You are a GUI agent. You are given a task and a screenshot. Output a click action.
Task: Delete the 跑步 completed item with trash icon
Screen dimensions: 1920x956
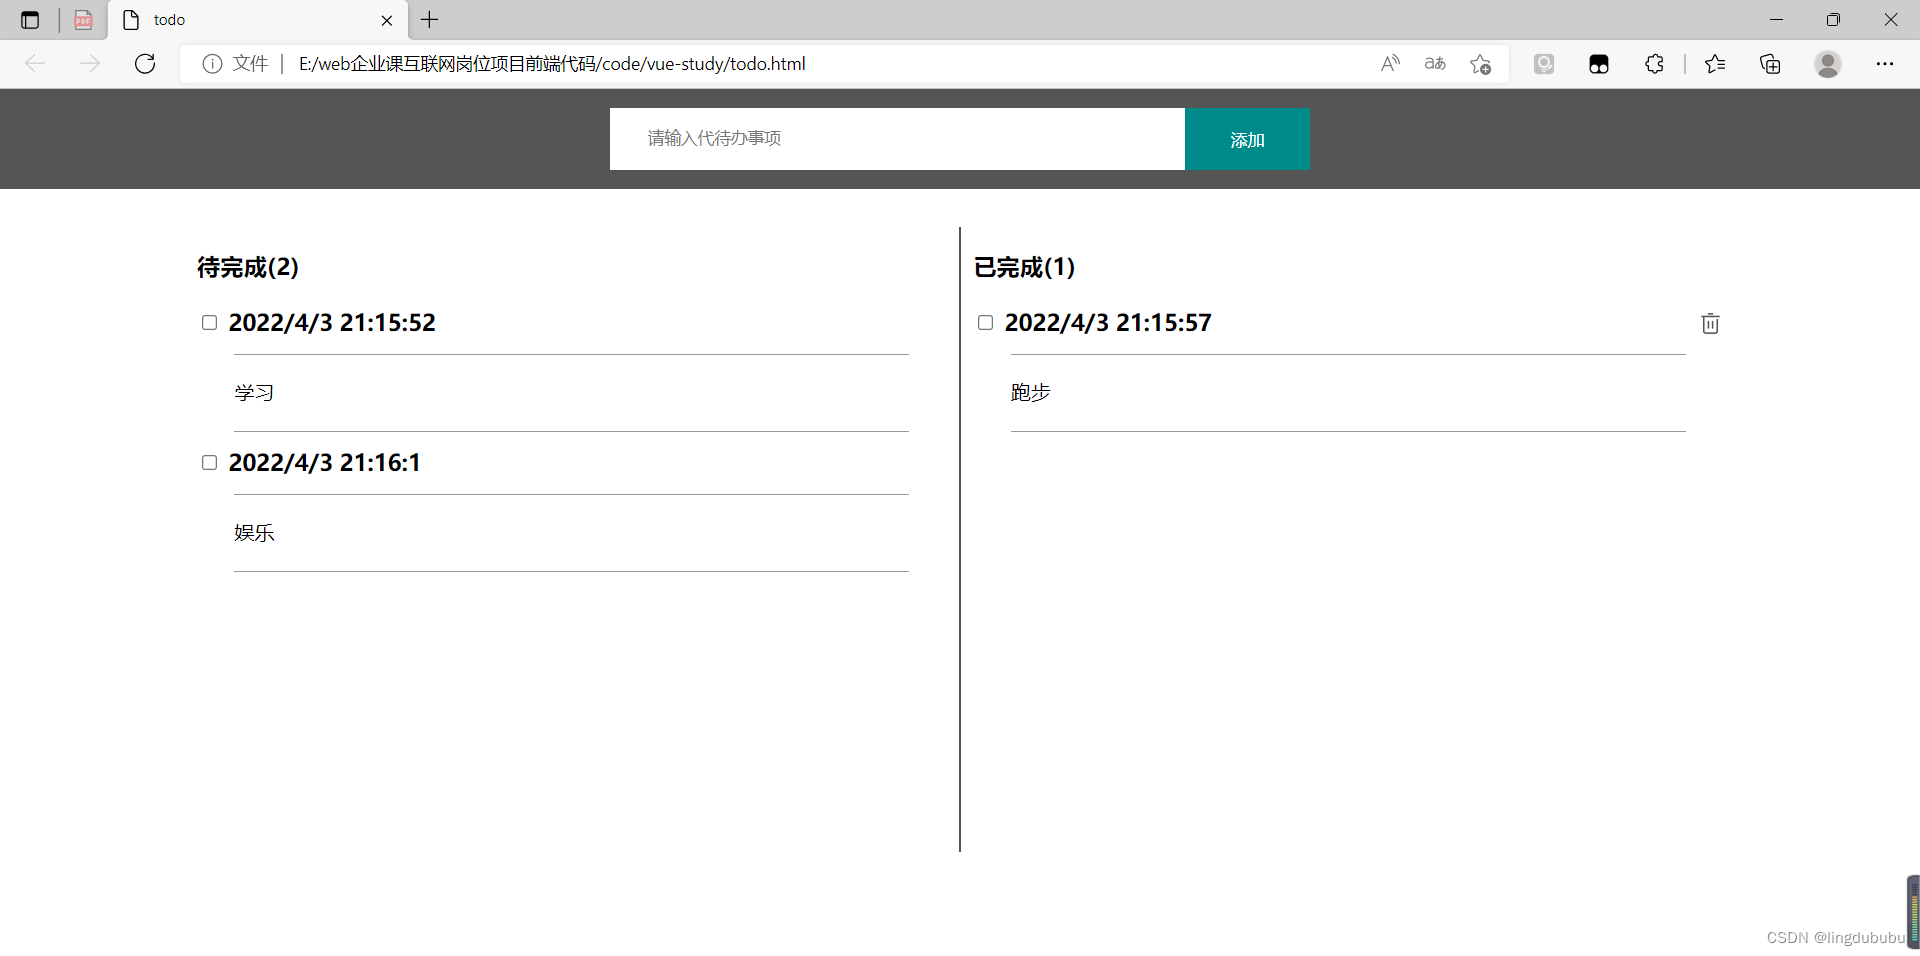(1710, 323)
